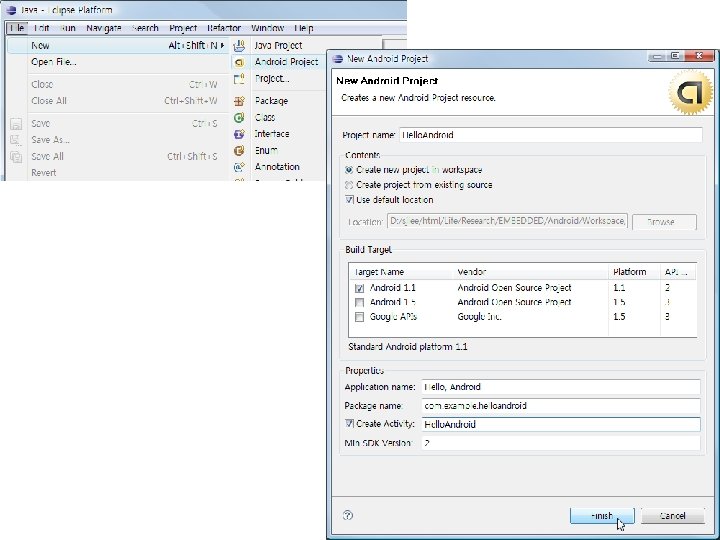
Task: Toggle the Create Activity checkbox
Action: click(x=349, y=423)
